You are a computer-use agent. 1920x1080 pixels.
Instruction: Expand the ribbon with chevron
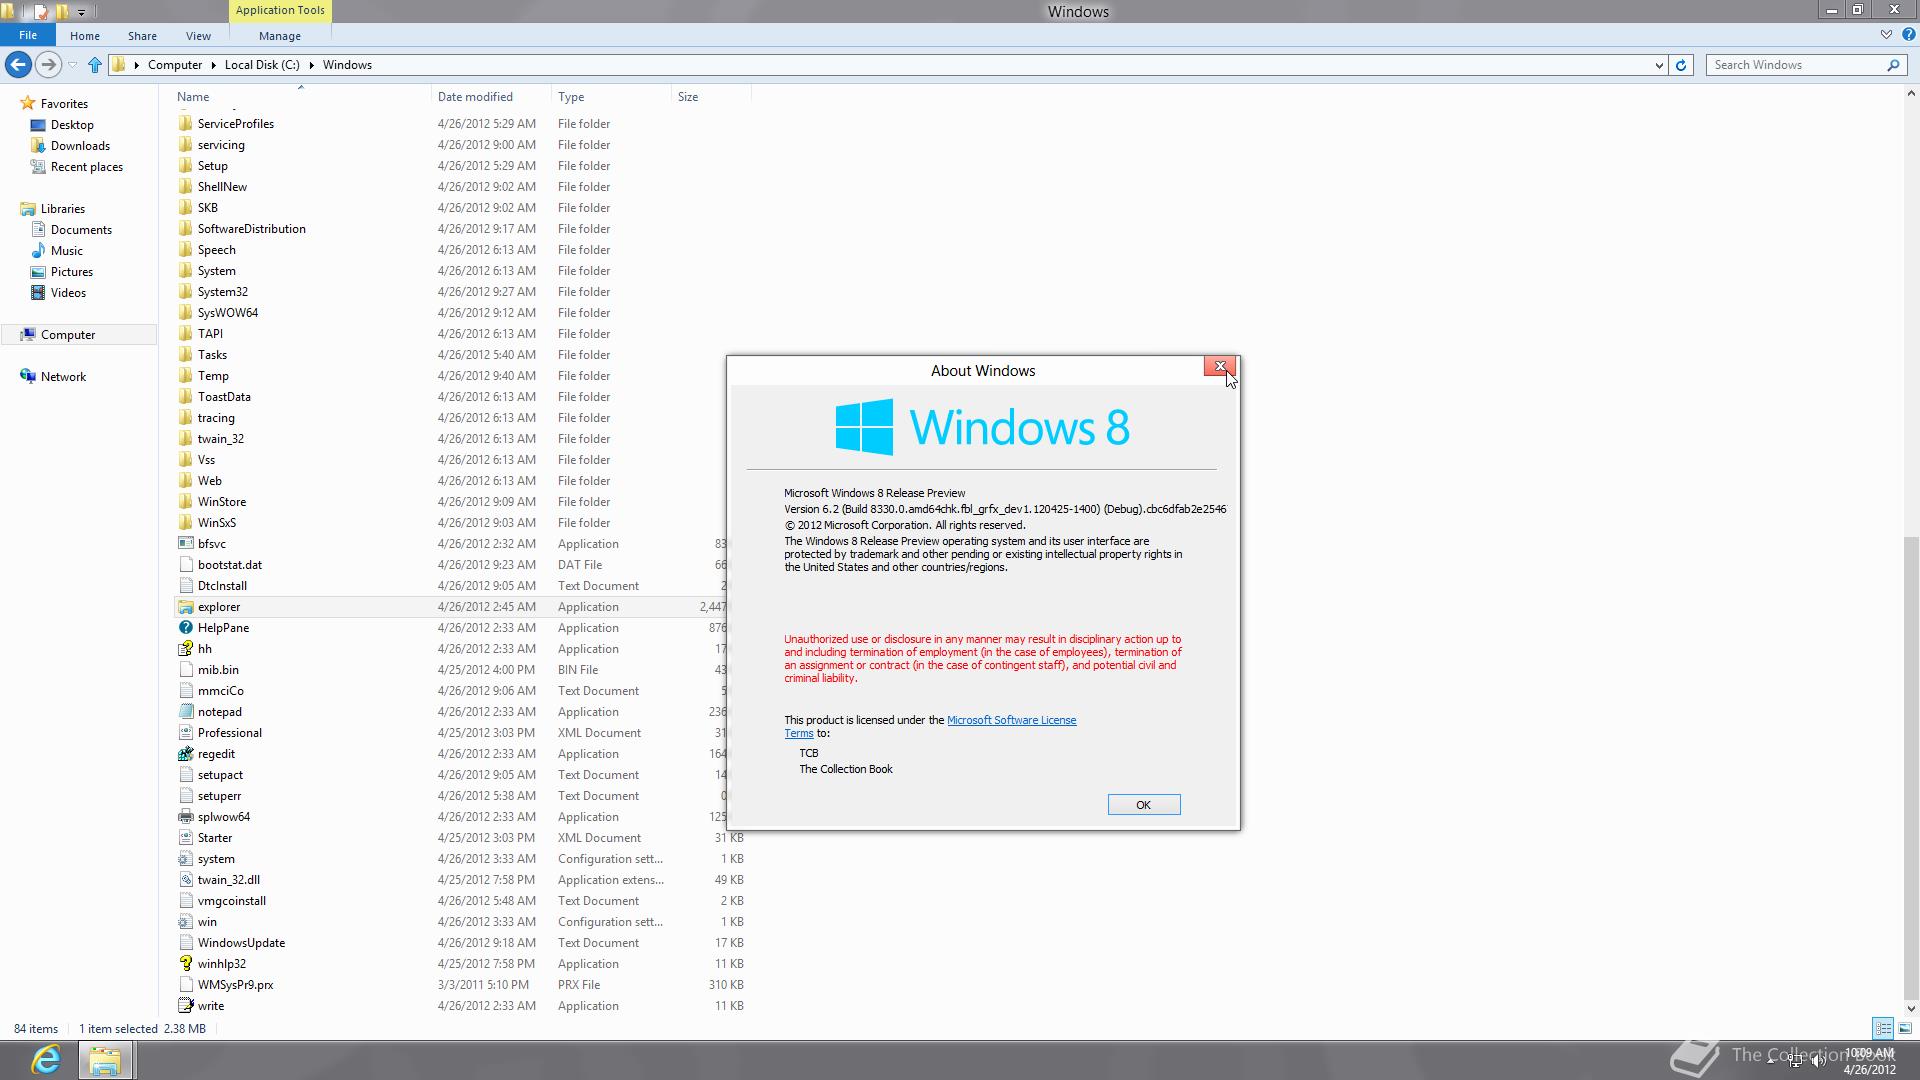pos(1886,35)
